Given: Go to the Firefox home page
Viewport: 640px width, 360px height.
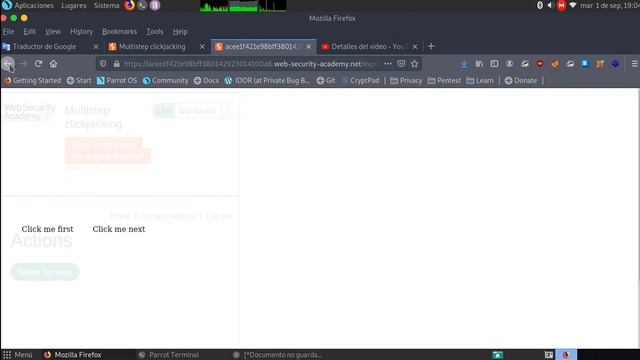Looking at the screenshot, I should 53,64.
